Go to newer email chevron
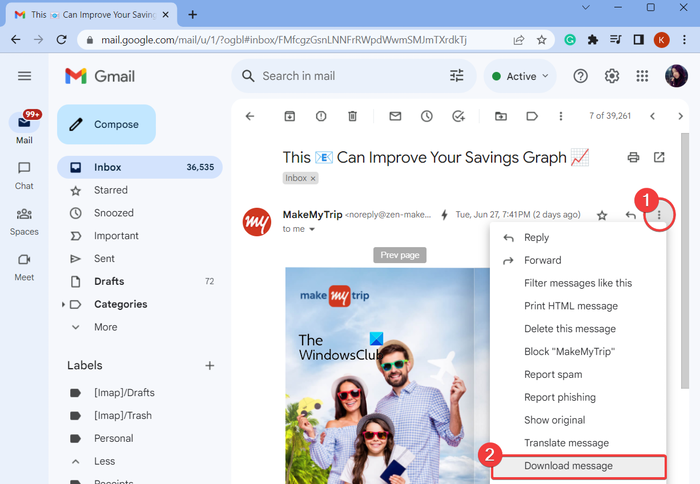The width and height of the screenshot is (700, 484). (652, 117)
